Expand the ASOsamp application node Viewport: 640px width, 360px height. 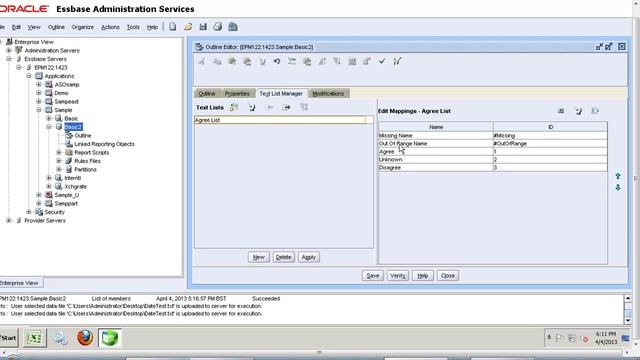[39, 84]
